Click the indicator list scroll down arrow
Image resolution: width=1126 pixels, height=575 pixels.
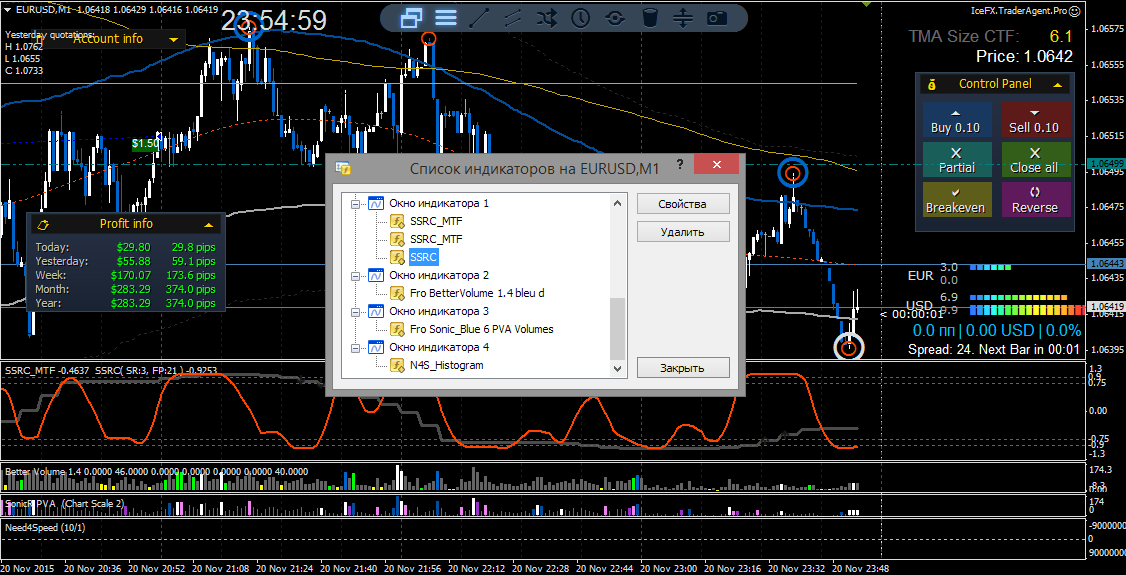617,368
